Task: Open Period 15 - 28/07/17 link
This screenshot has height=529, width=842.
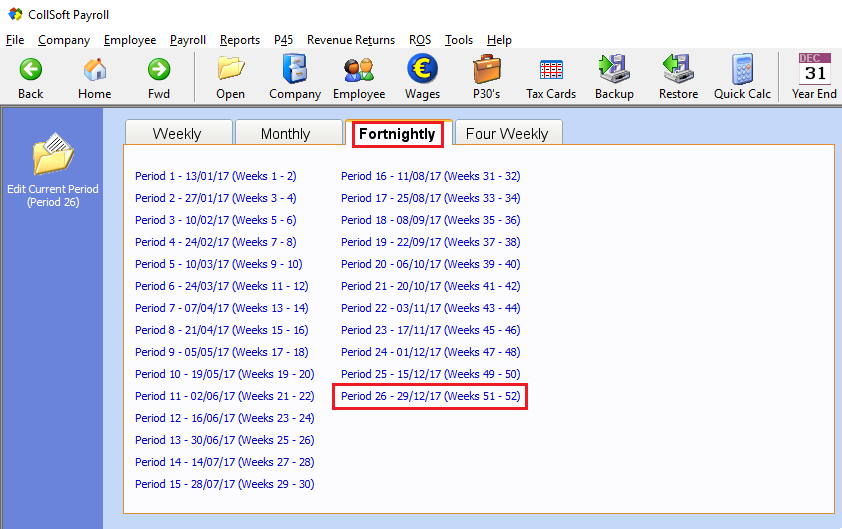Action: [224, 484]
